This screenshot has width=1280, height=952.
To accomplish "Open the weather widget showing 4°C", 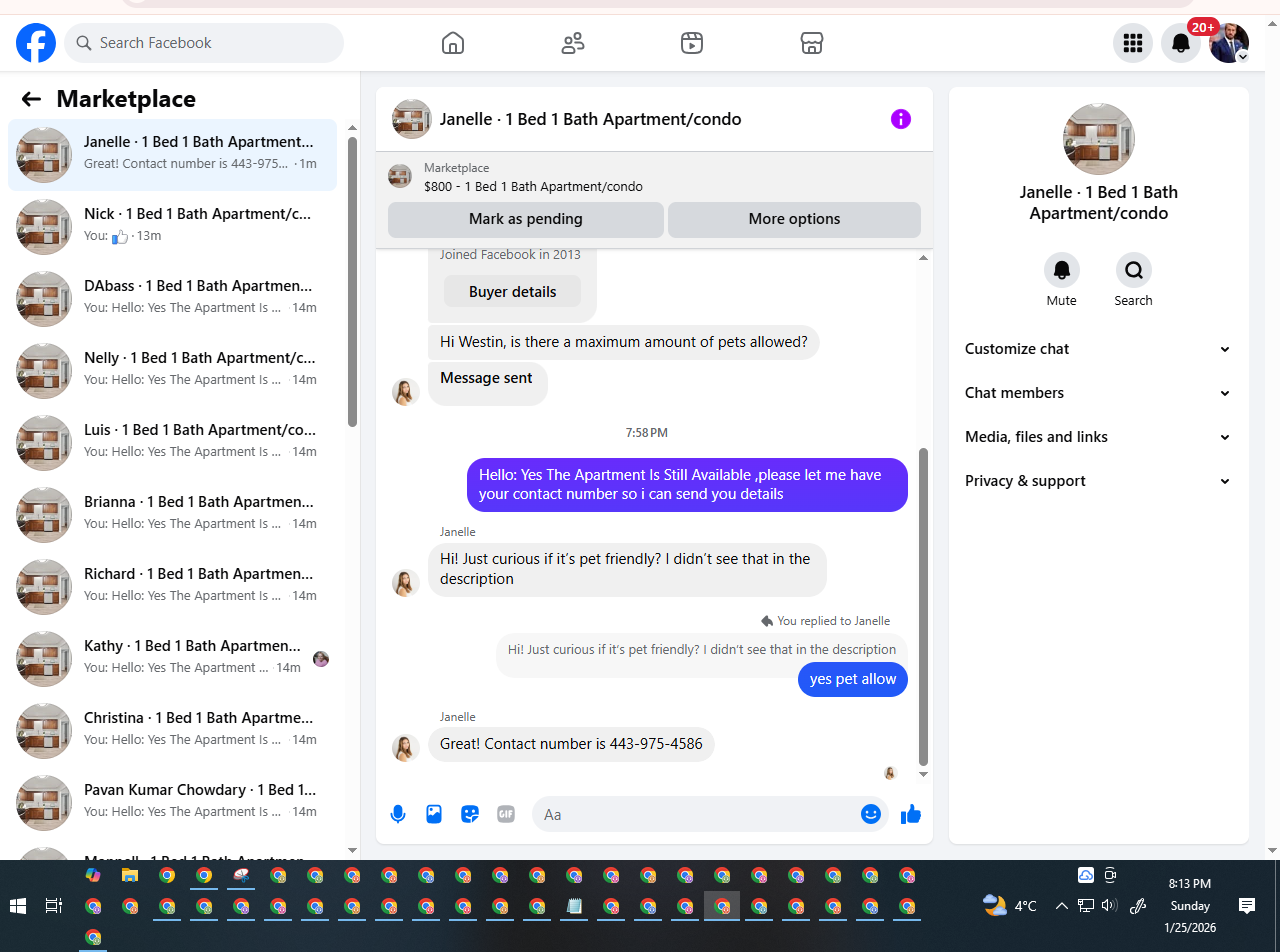I will [1010, 906].
